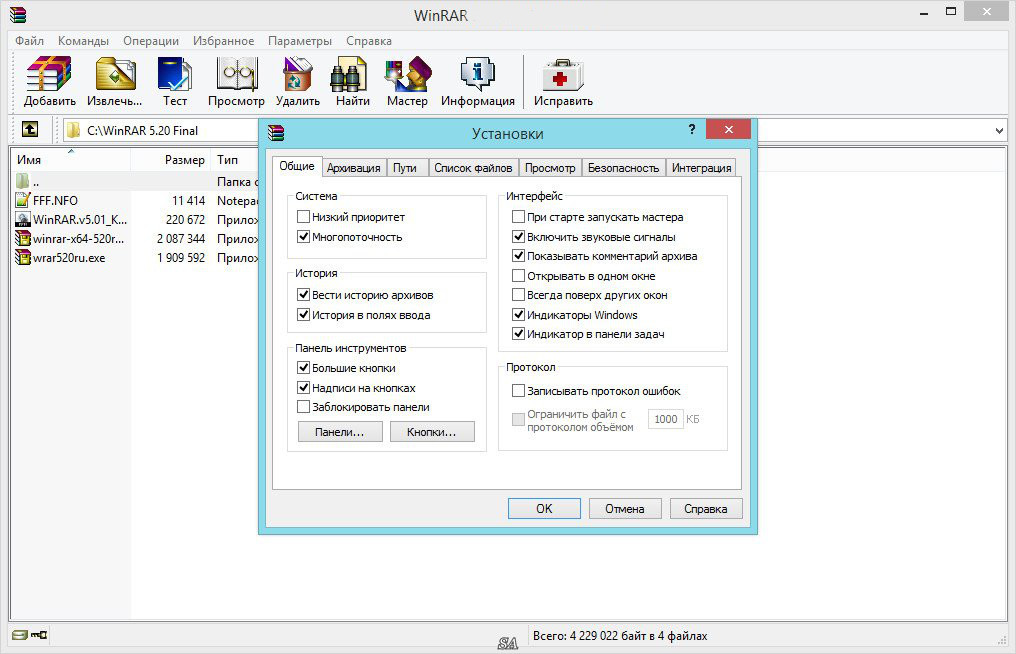Enable Заблокировать панели checkbox
The width and height of the screenshot is (1016, 654).
pyautogui.click(x=303, y=406)
